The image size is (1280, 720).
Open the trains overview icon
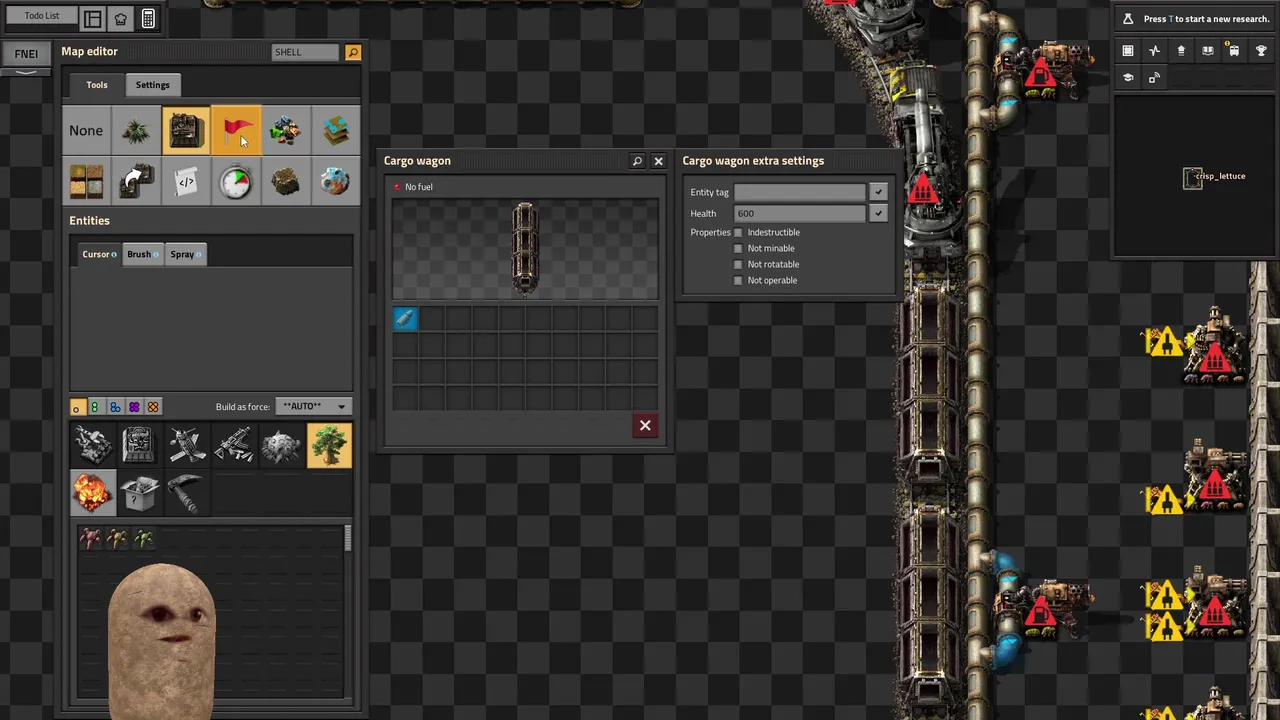(1234, 51)
